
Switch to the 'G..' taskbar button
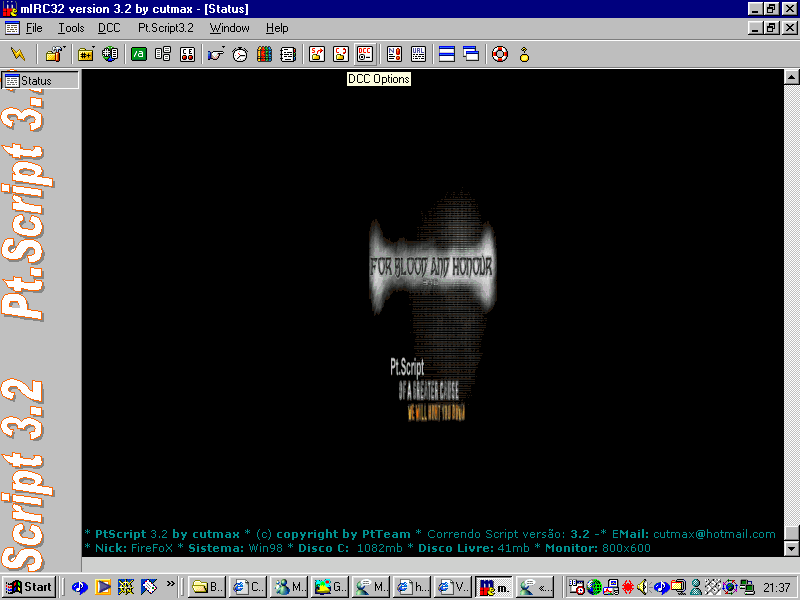(x=330, y=587)
